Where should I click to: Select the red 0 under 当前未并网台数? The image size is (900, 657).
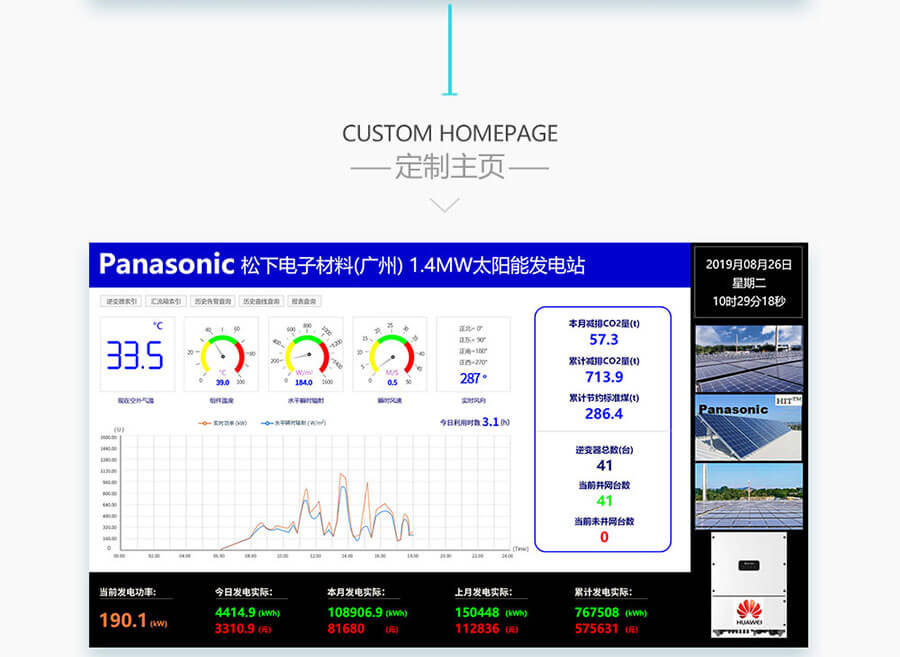coord(604,537)
